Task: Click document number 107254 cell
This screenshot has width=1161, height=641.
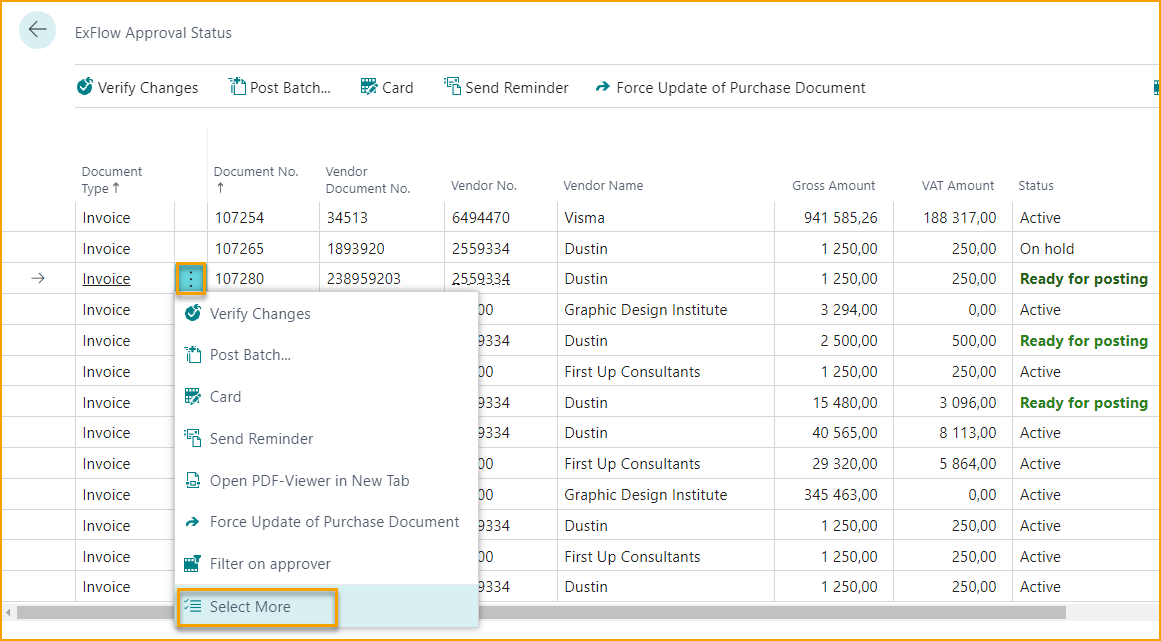Action: [239, 218]
